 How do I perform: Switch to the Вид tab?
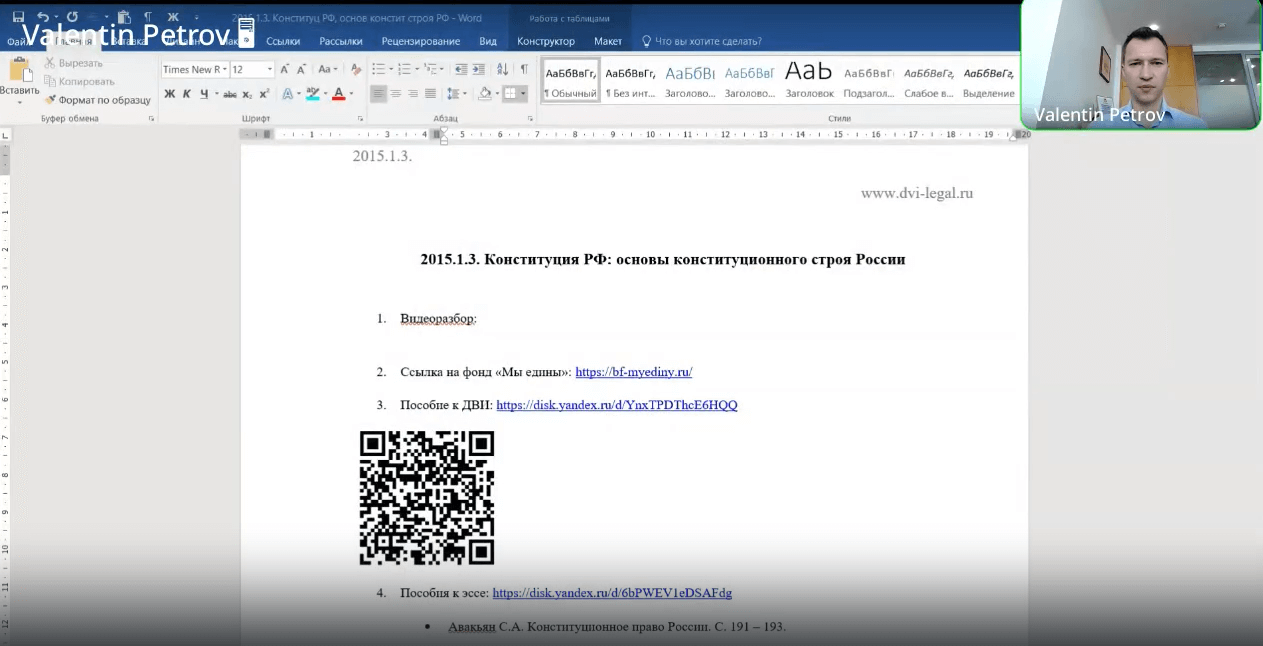488,41
